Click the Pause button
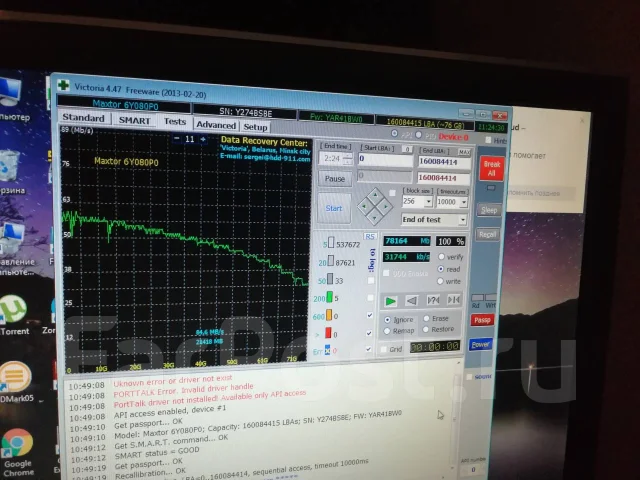 335,179
